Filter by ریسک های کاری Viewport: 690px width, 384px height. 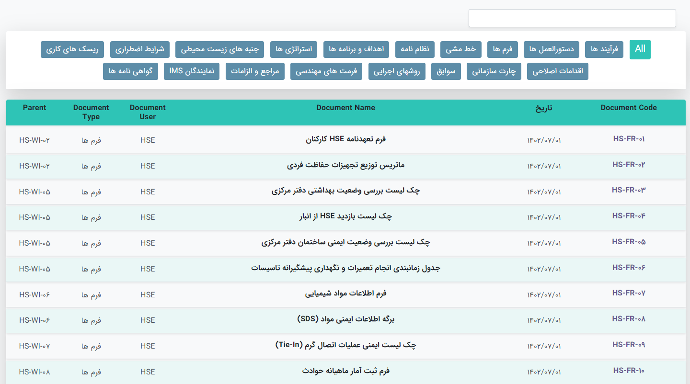[x=72, y=49]
